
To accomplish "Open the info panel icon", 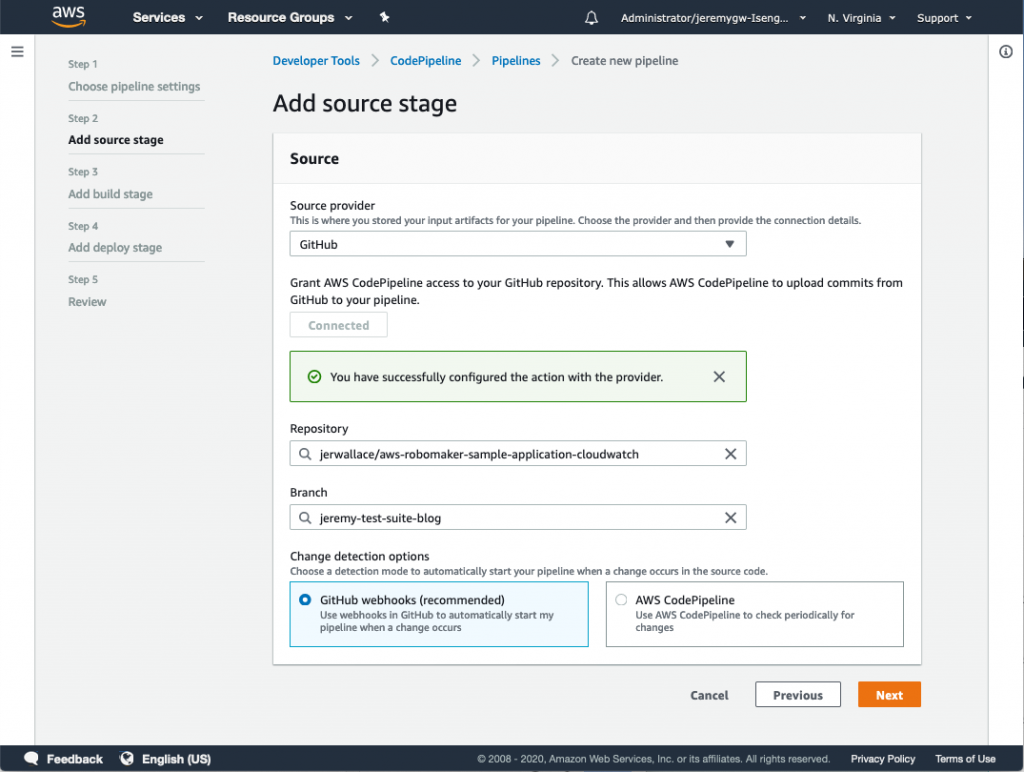I will click(1006, 52).
